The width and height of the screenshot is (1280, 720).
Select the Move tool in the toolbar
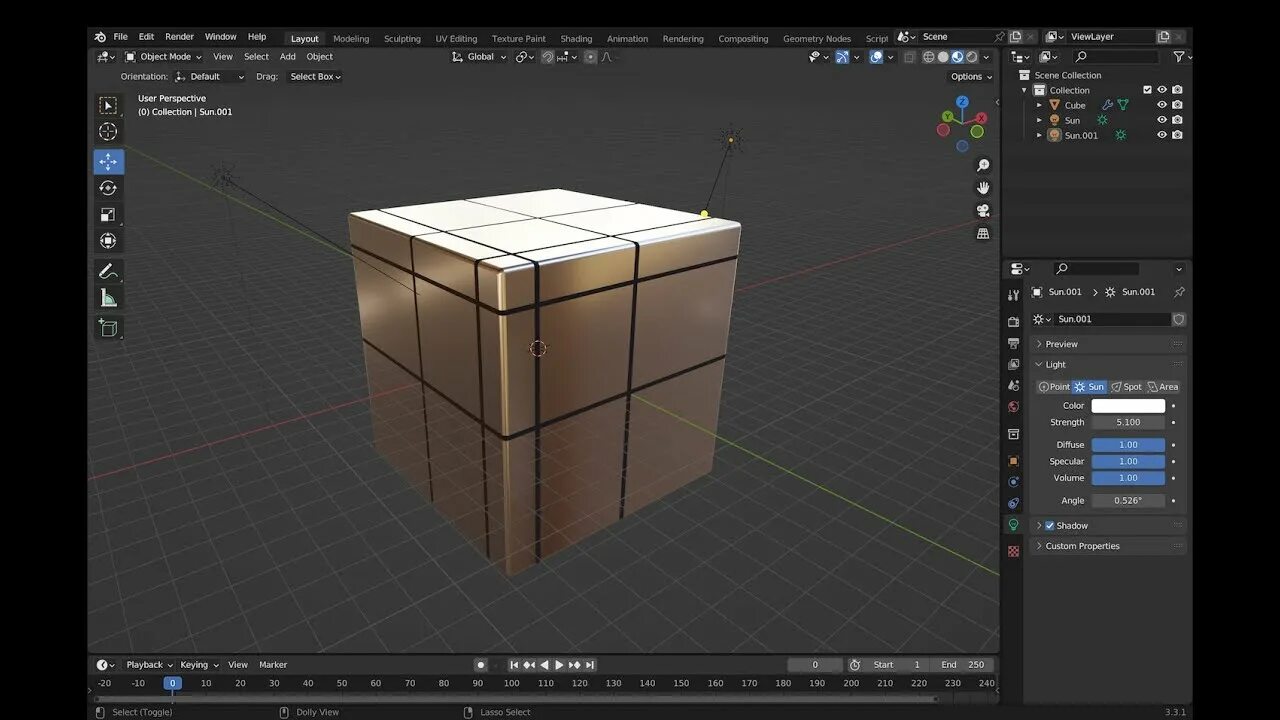108,161
